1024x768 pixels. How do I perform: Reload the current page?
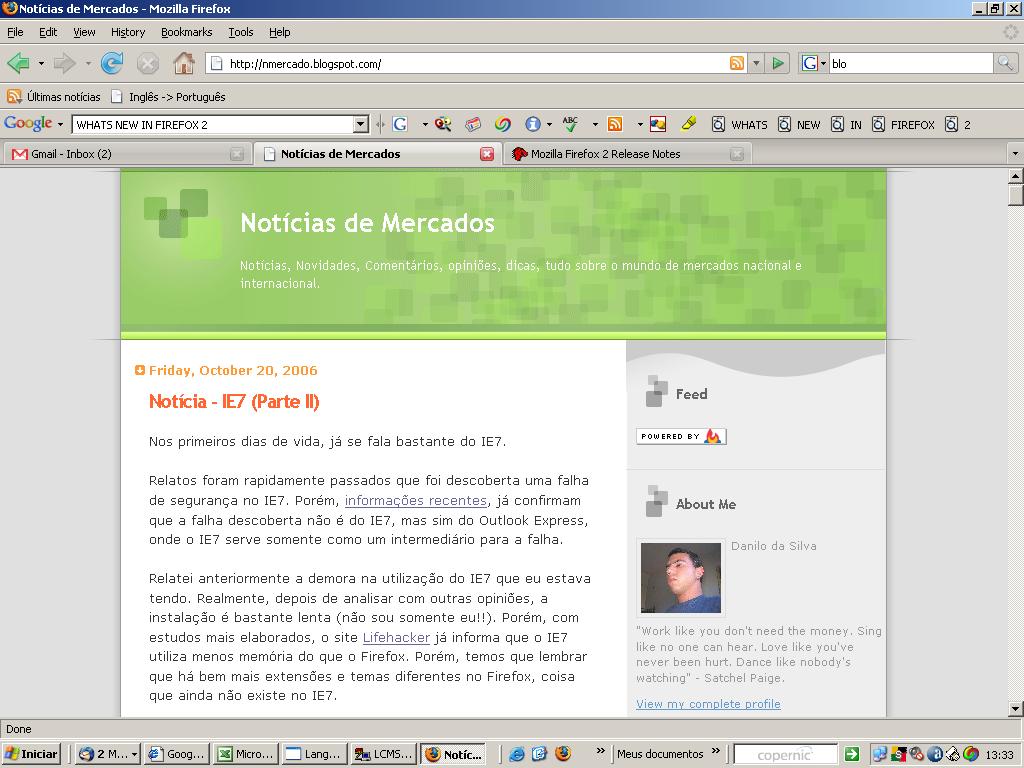click(112, 63)
